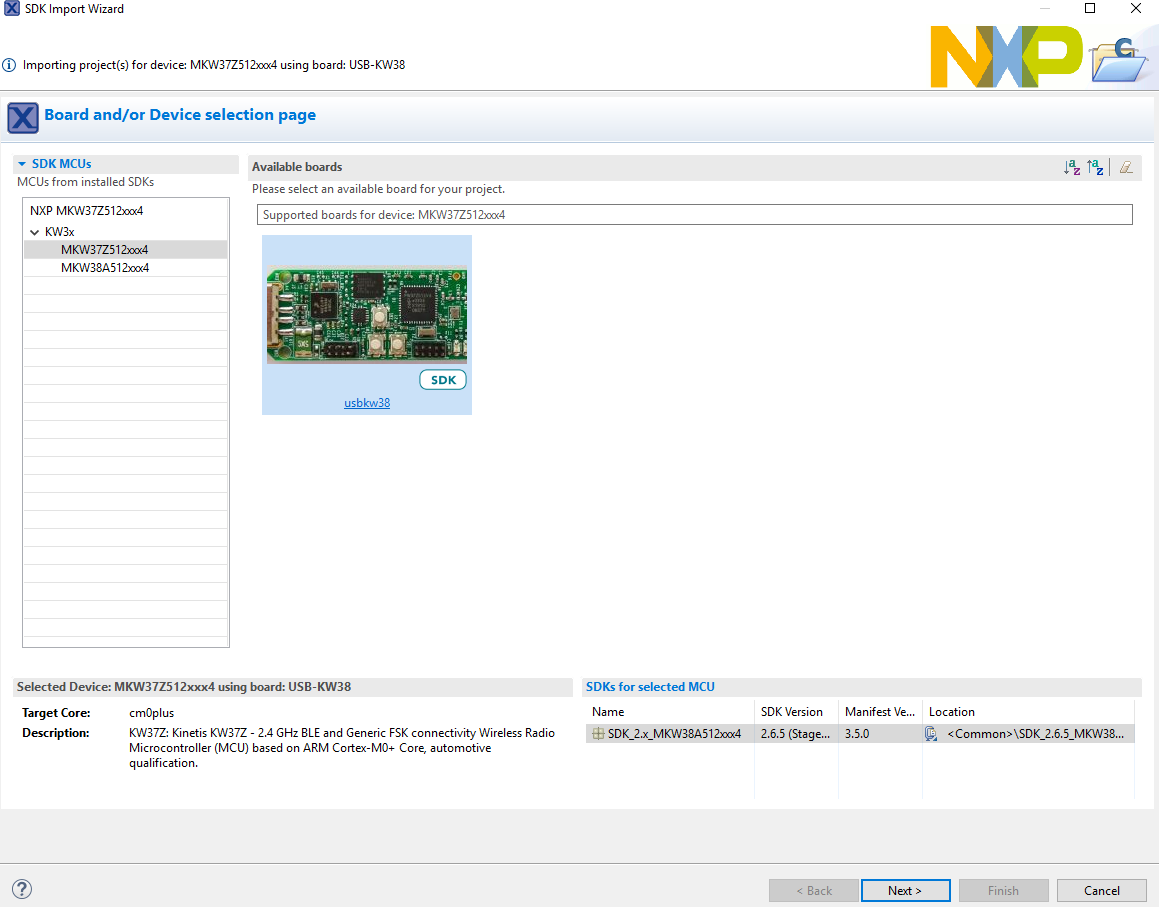This screenshot has width=1159, height=907.
Task: Click the info icon beside the import message
Action: pos(10,64)
